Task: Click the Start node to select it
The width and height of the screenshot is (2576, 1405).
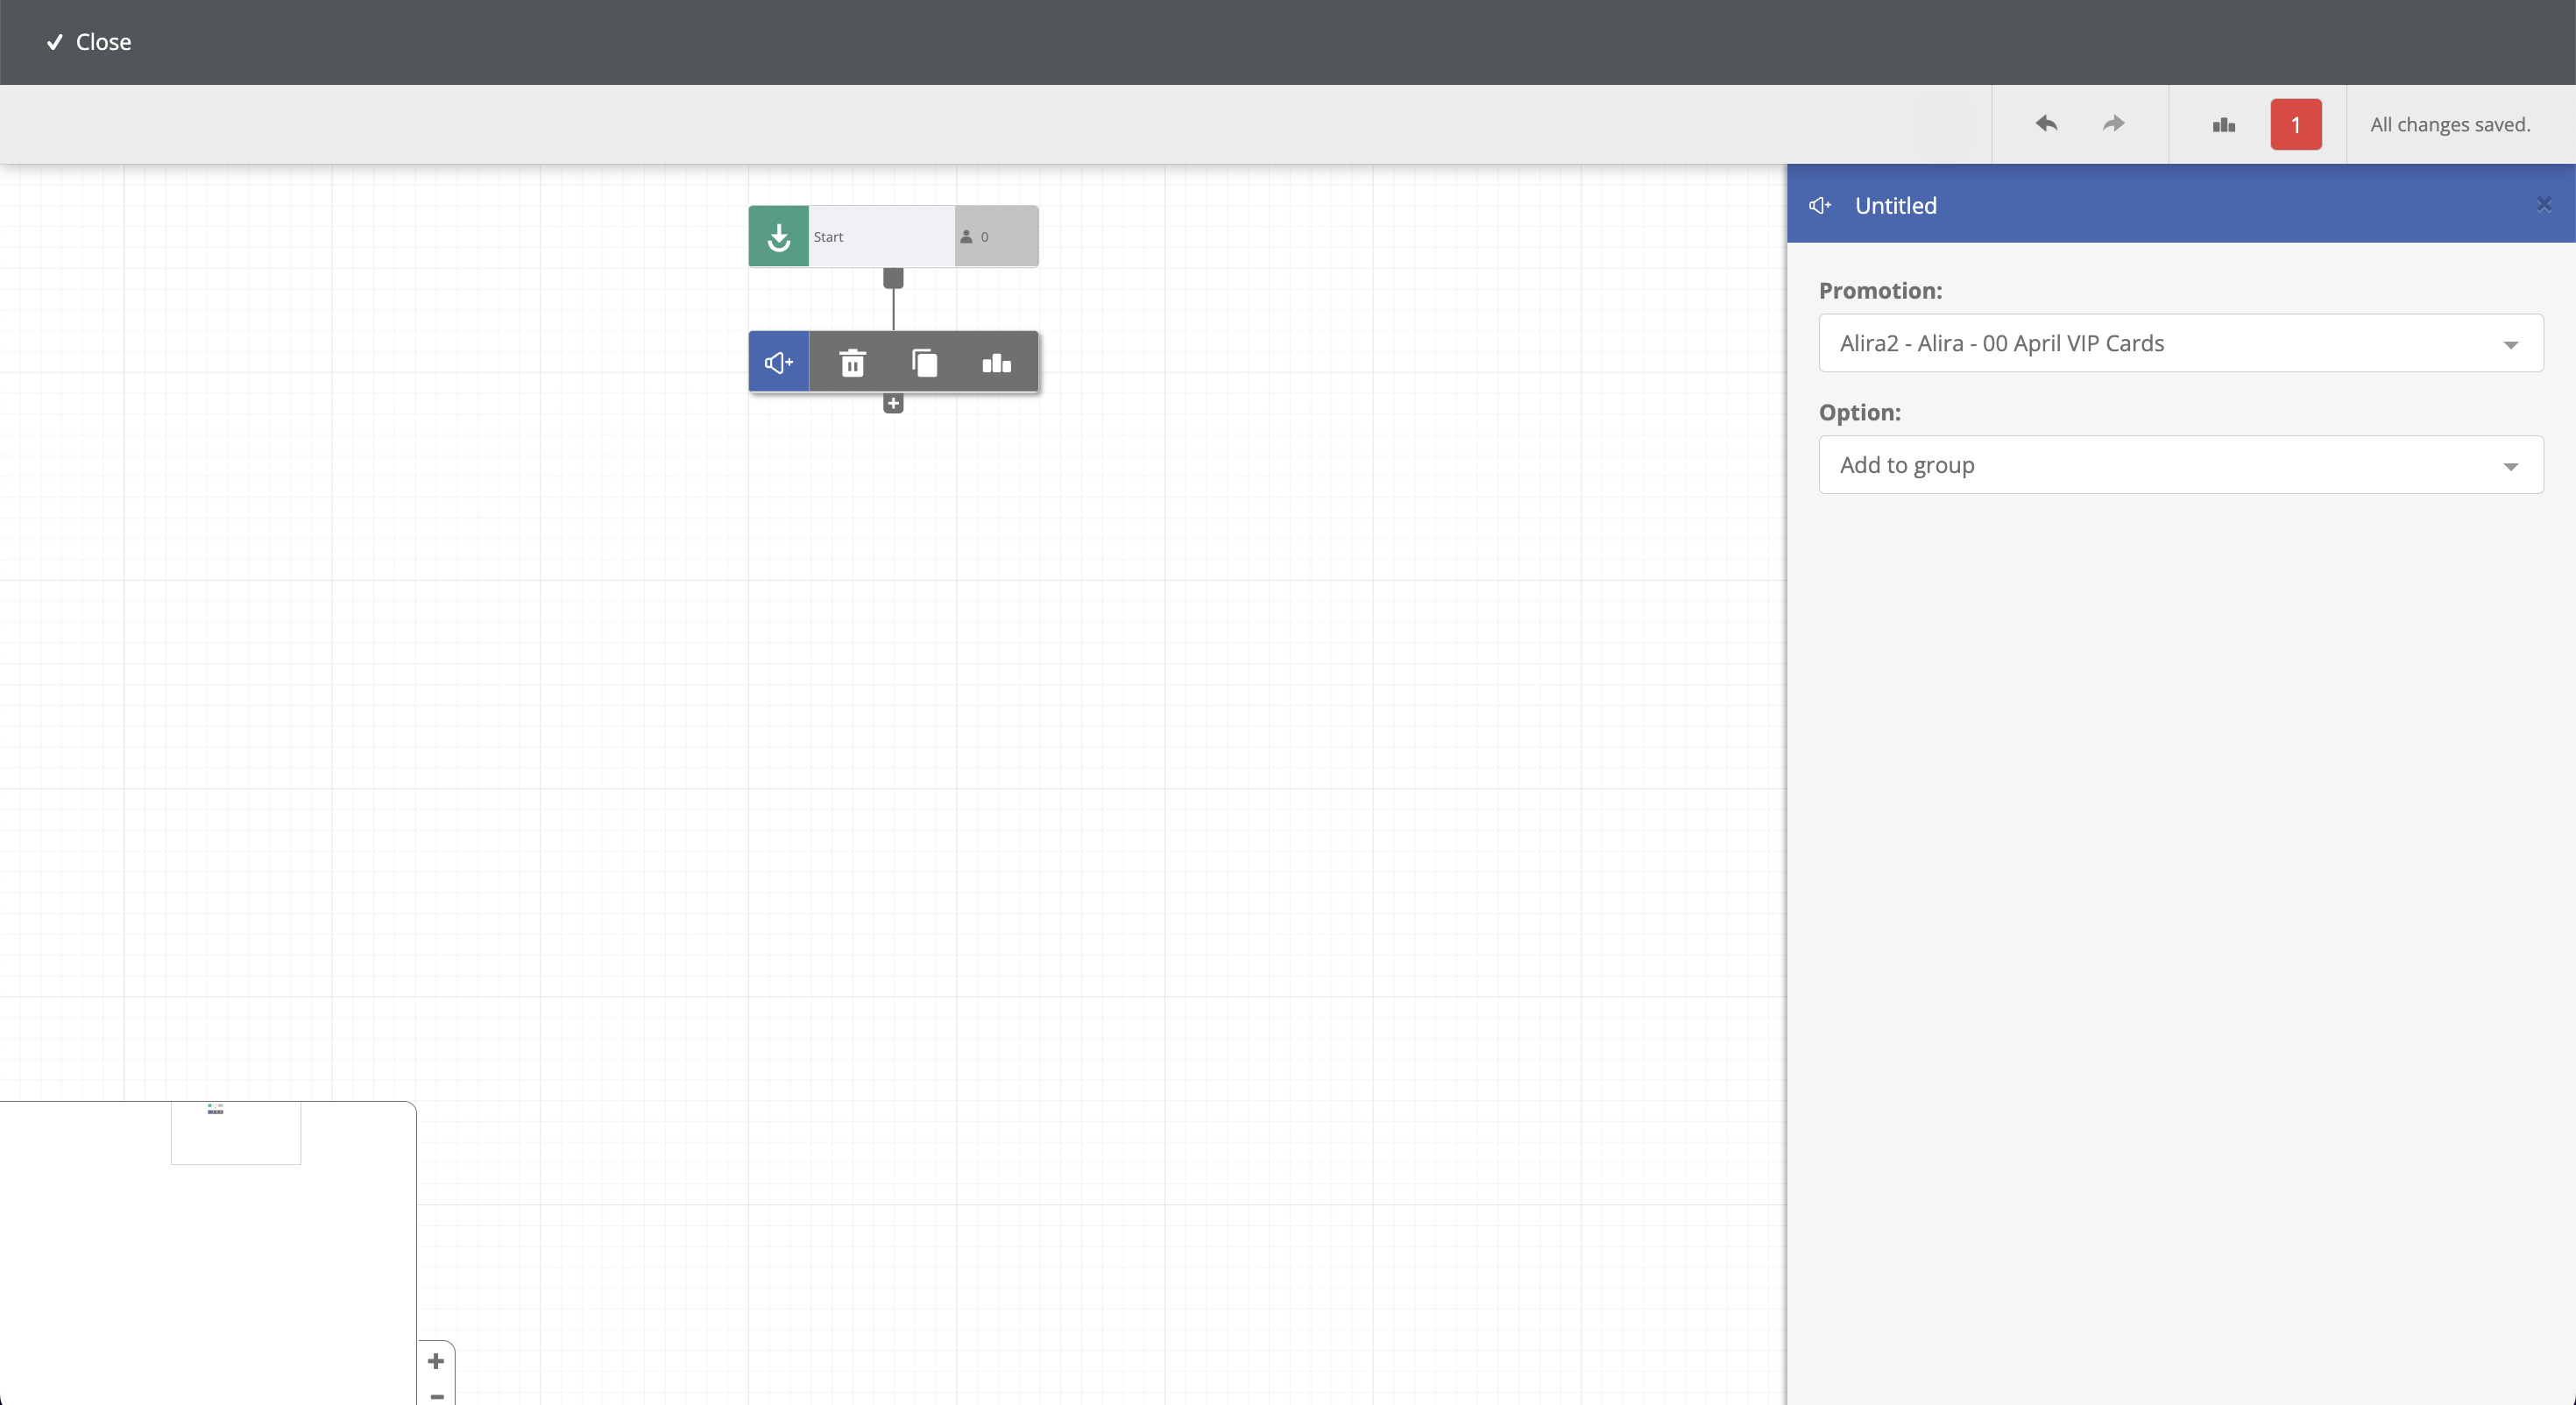Action: point(891,236)
